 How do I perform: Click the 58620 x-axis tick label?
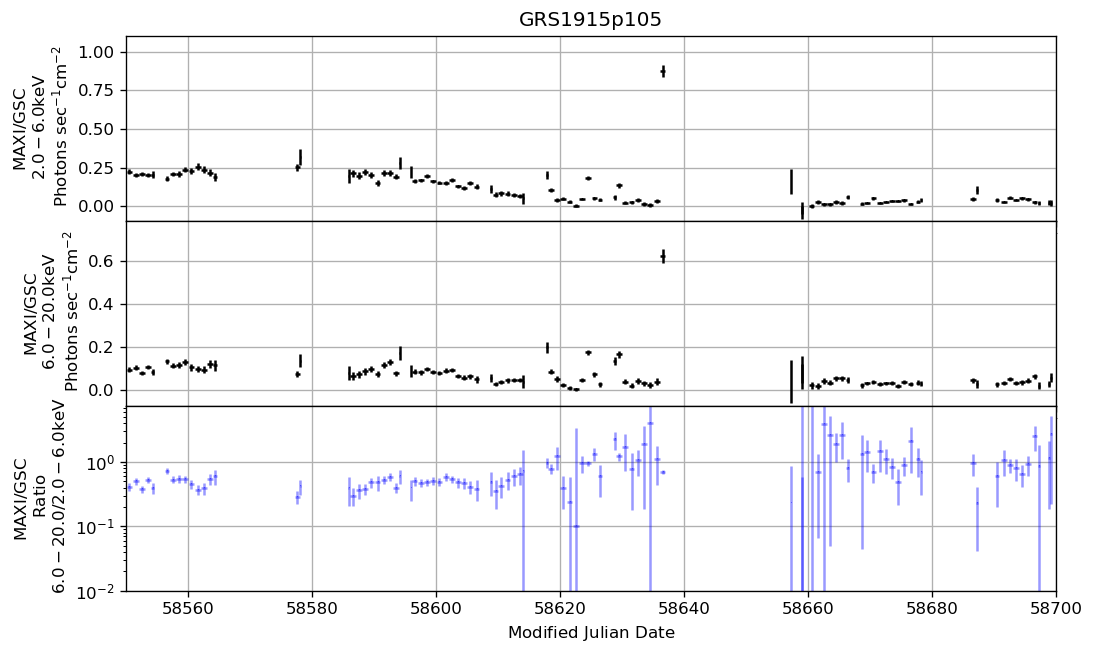tap(560, 608)
